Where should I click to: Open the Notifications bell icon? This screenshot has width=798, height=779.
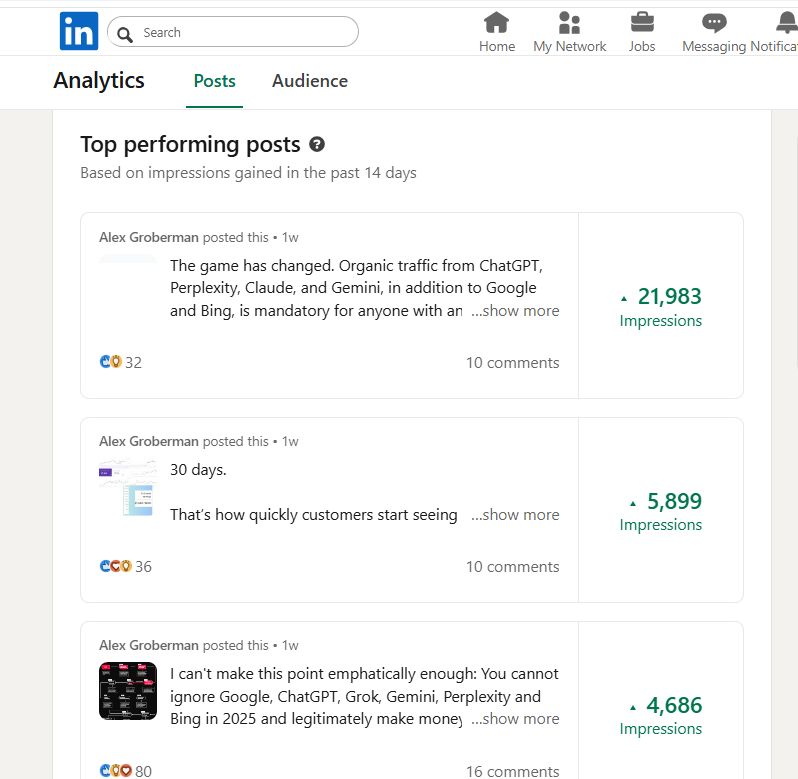[x=787, y=22]
